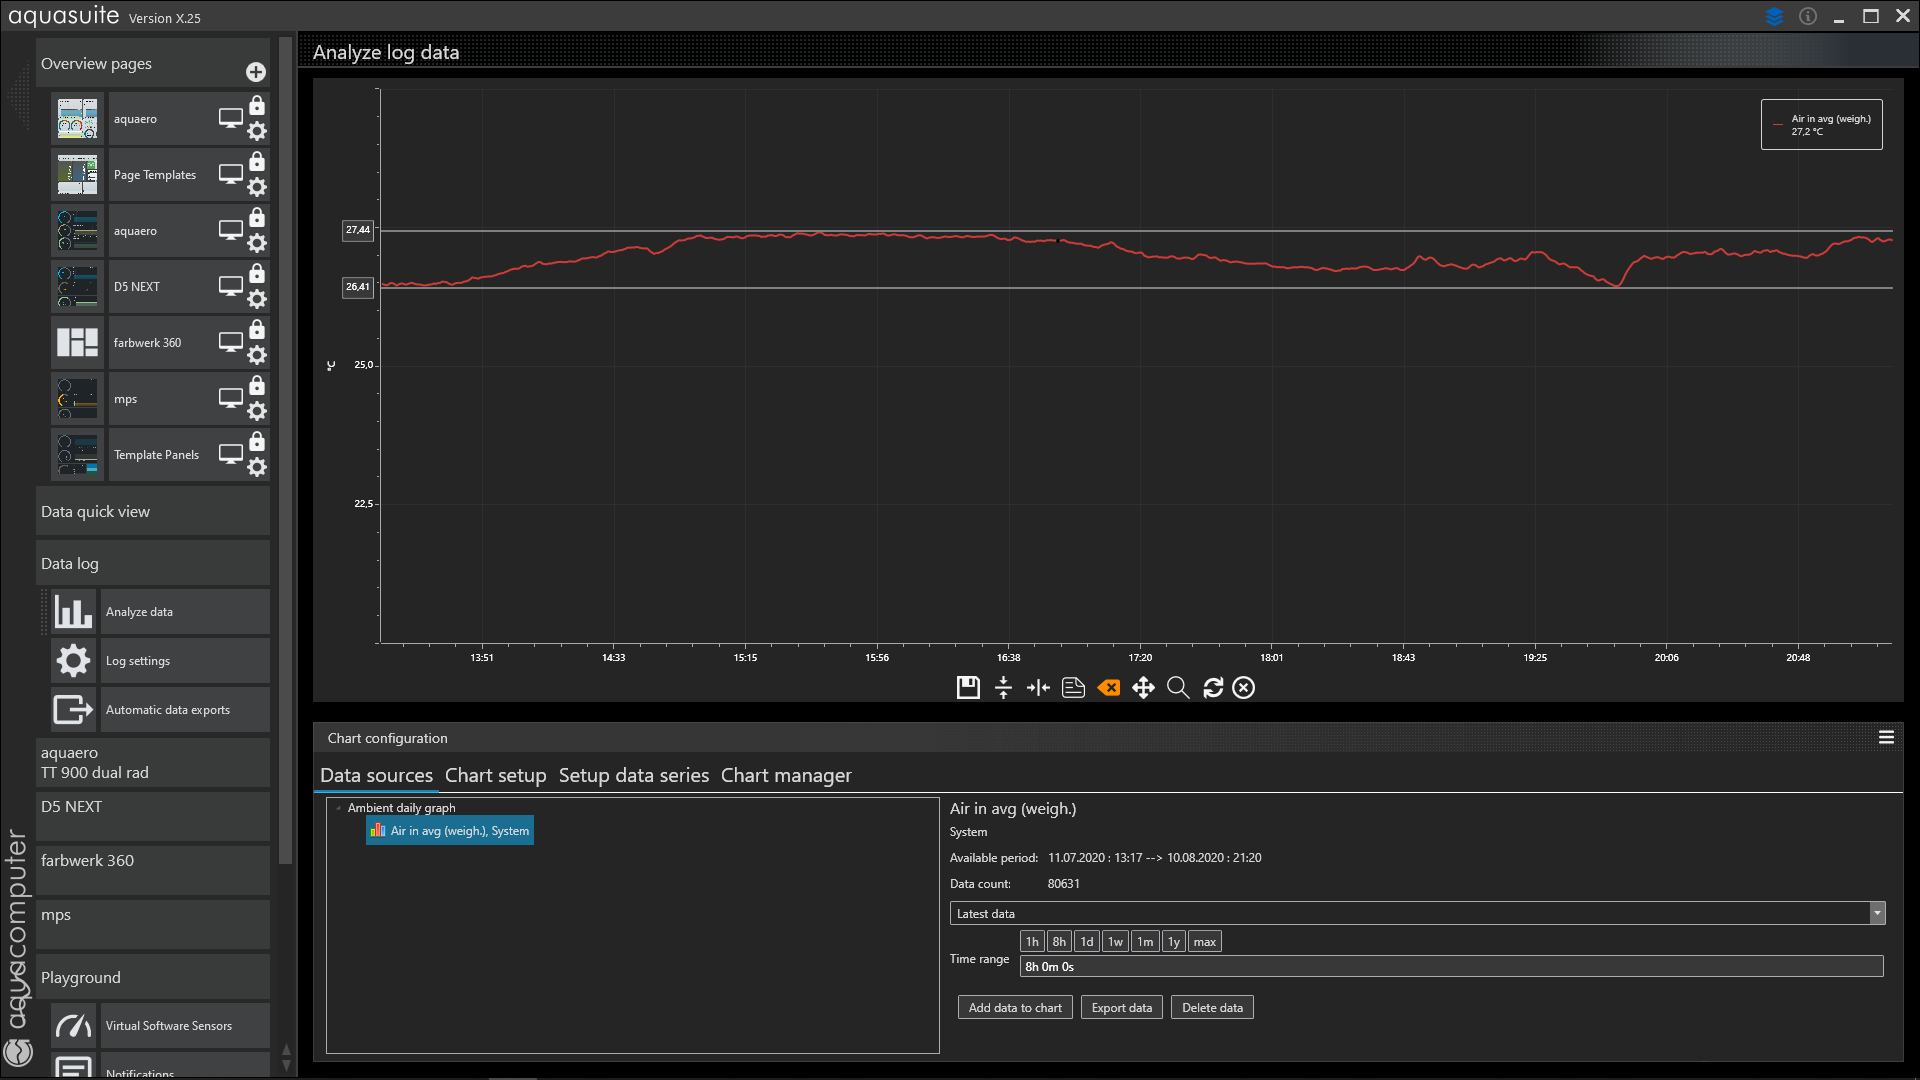Add a new overview page with plus icon
This screenshot has width=1920, height=1080.
tap(256, 72)
